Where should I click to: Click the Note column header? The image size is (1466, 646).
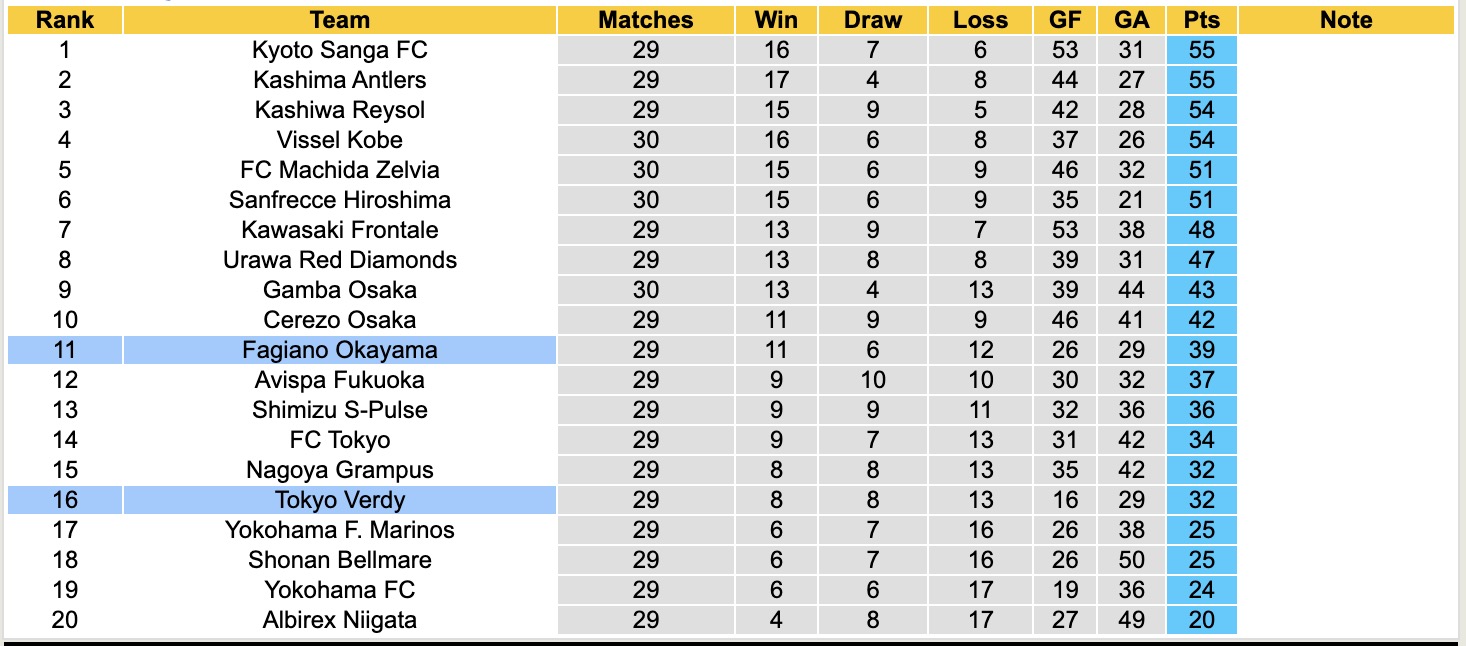1346,20
